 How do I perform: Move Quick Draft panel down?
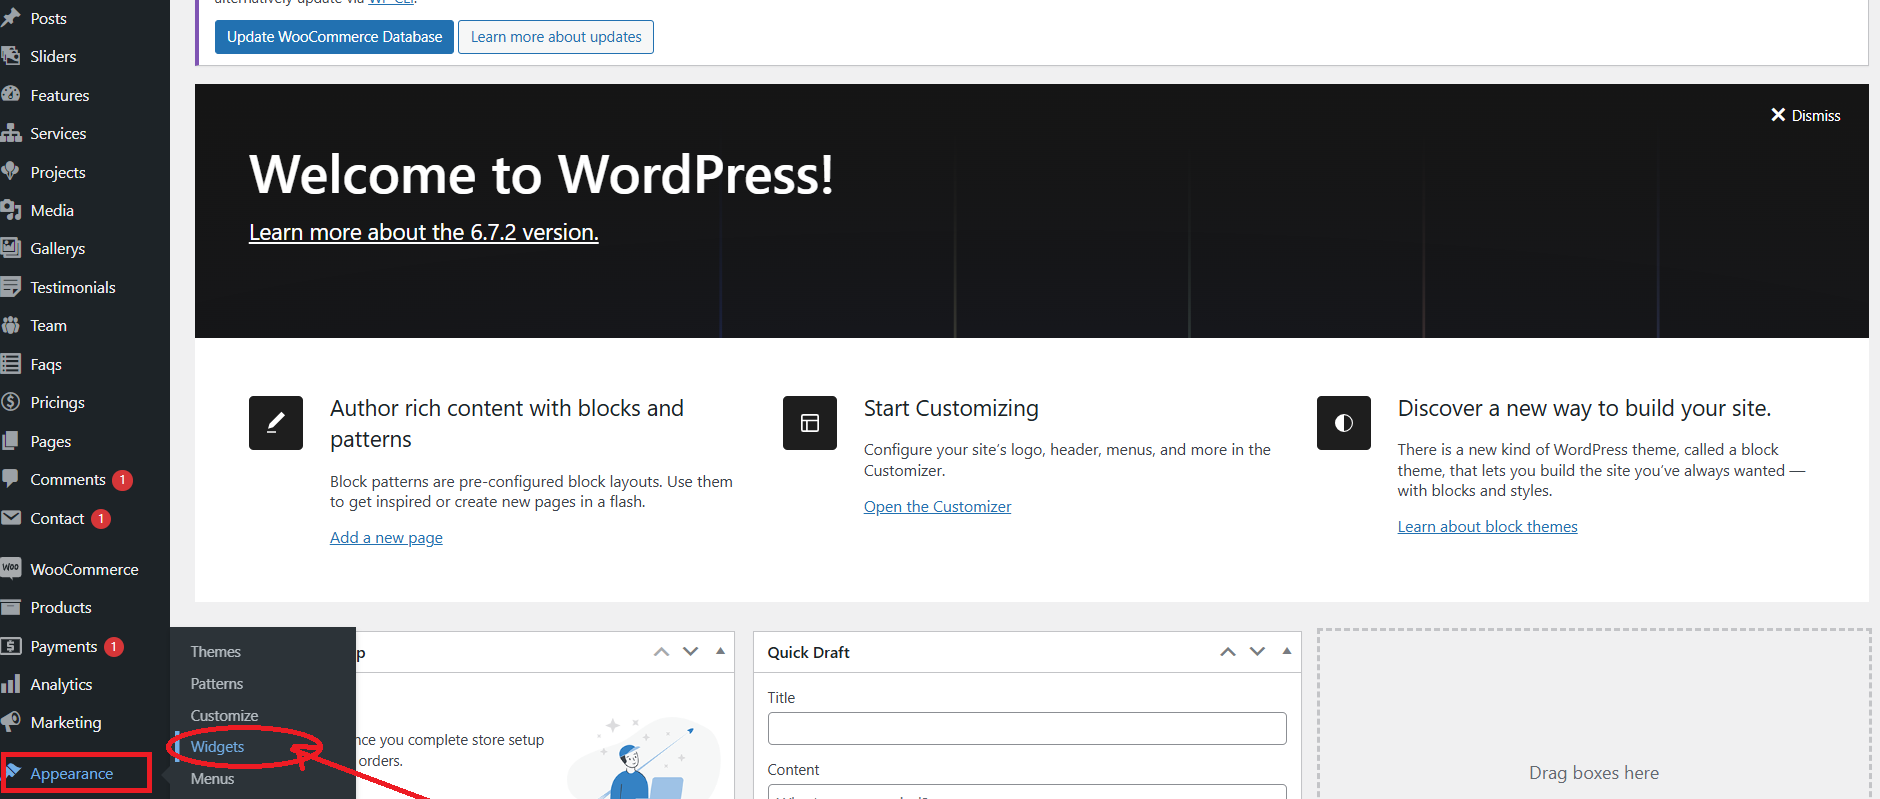click(x=1258, y=652)
